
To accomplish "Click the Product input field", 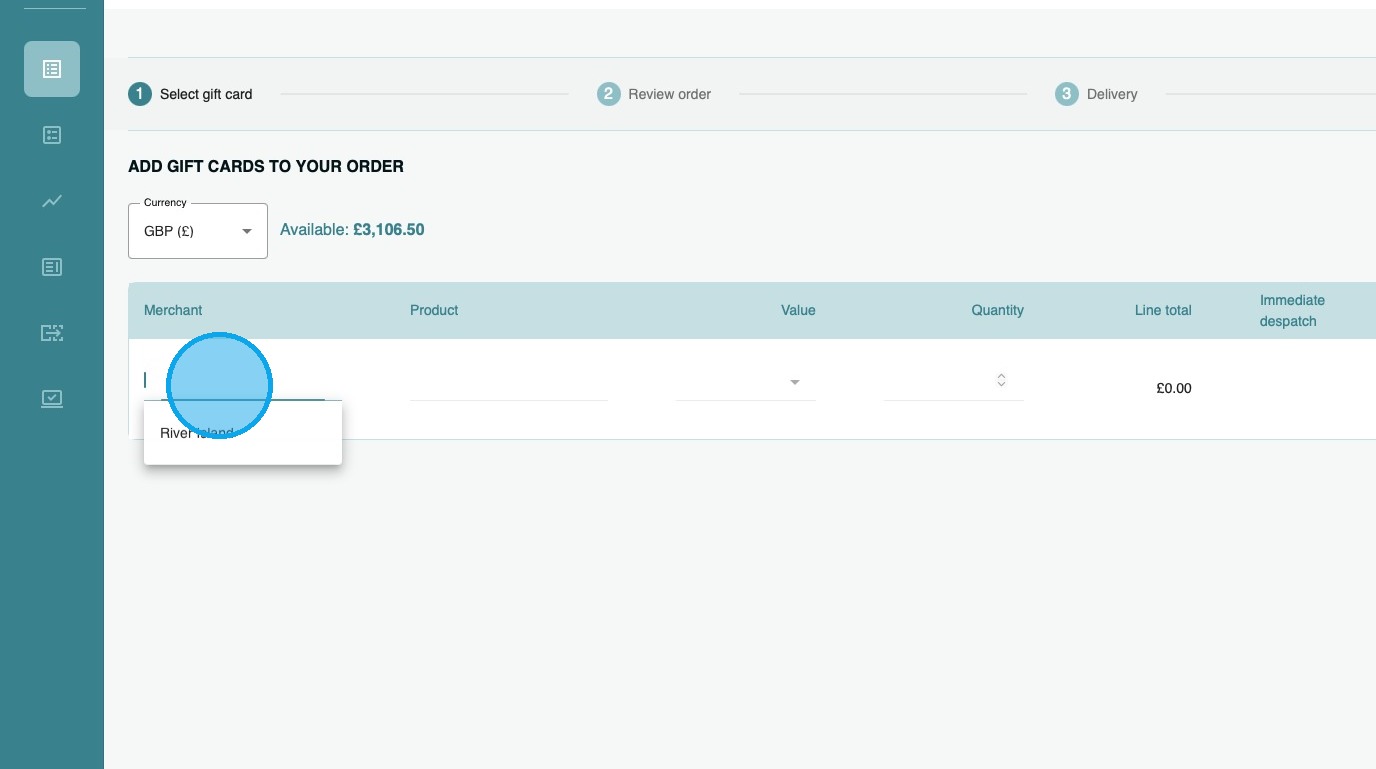I will click(509, 381).
